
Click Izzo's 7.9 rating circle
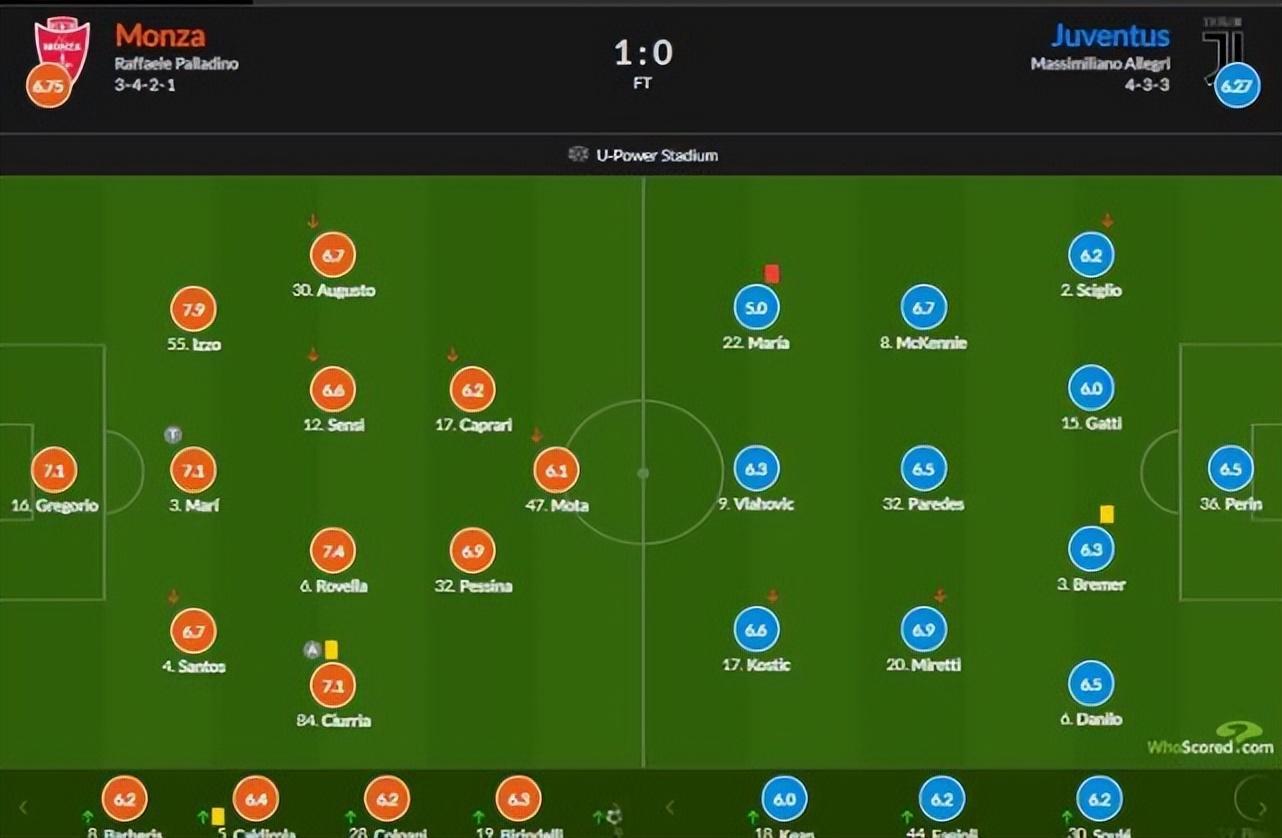[193, 309]
